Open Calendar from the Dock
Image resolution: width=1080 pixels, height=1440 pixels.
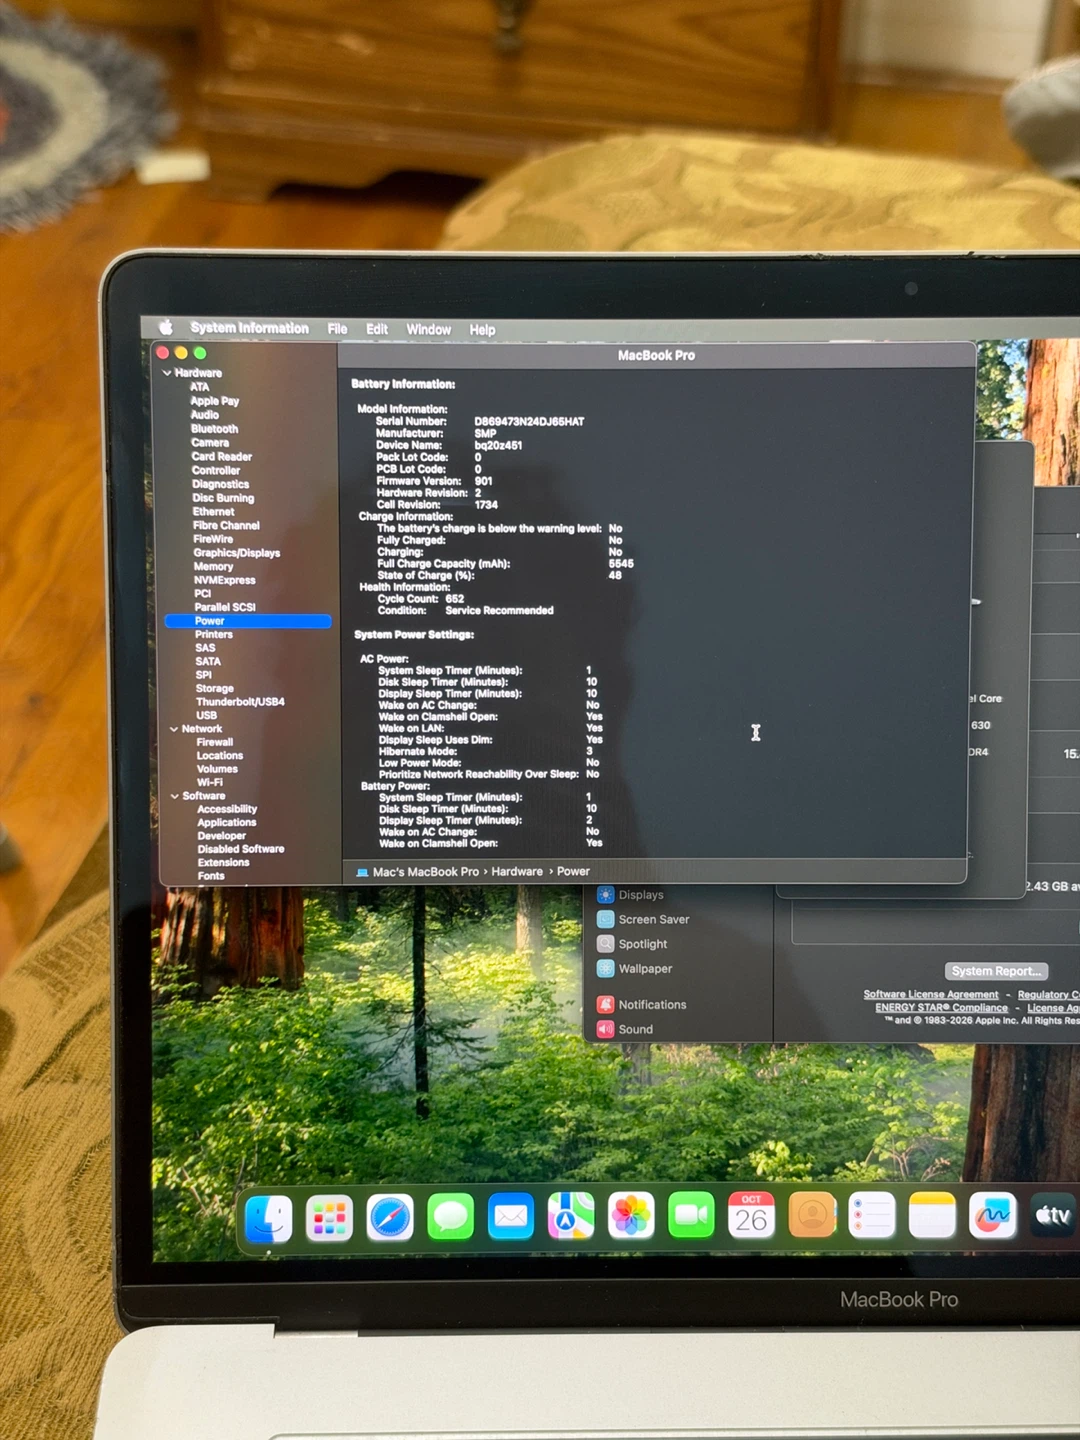[751, 1215]
